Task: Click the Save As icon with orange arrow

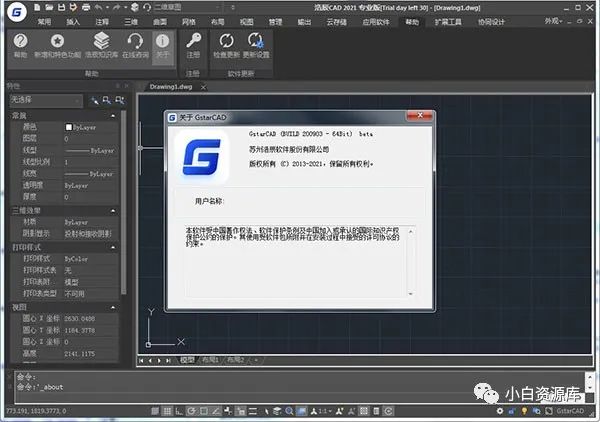Action: click(x=73, y=7)
